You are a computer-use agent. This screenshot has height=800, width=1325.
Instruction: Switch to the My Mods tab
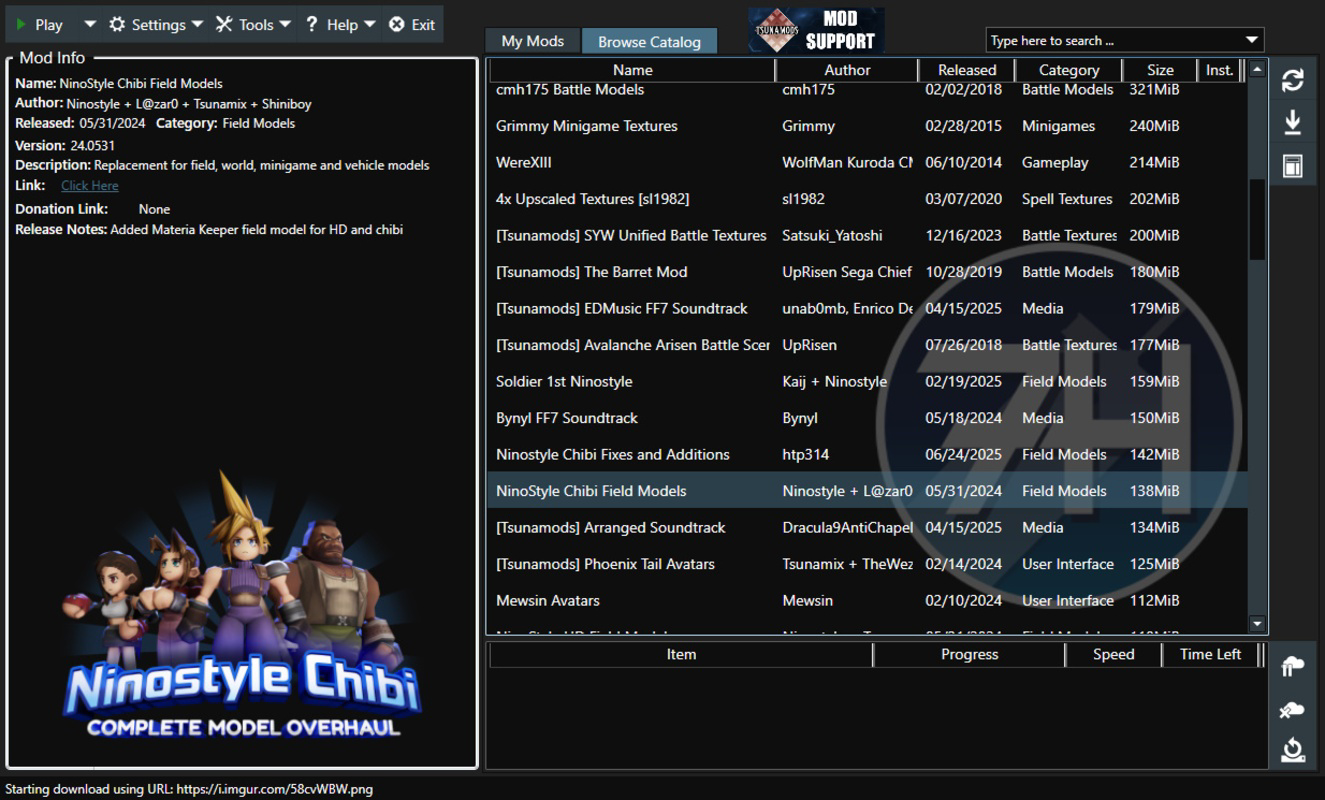533,41
